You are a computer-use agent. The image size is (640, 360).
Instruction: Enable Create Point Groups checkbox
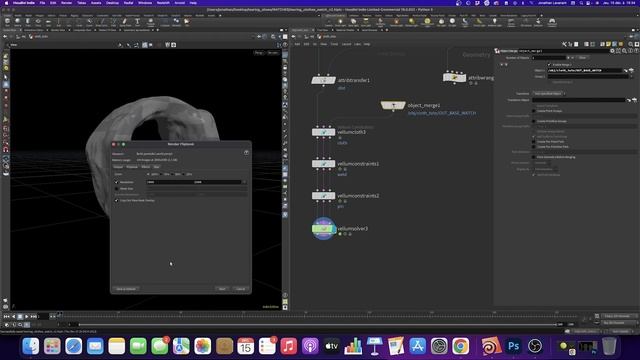534,111
